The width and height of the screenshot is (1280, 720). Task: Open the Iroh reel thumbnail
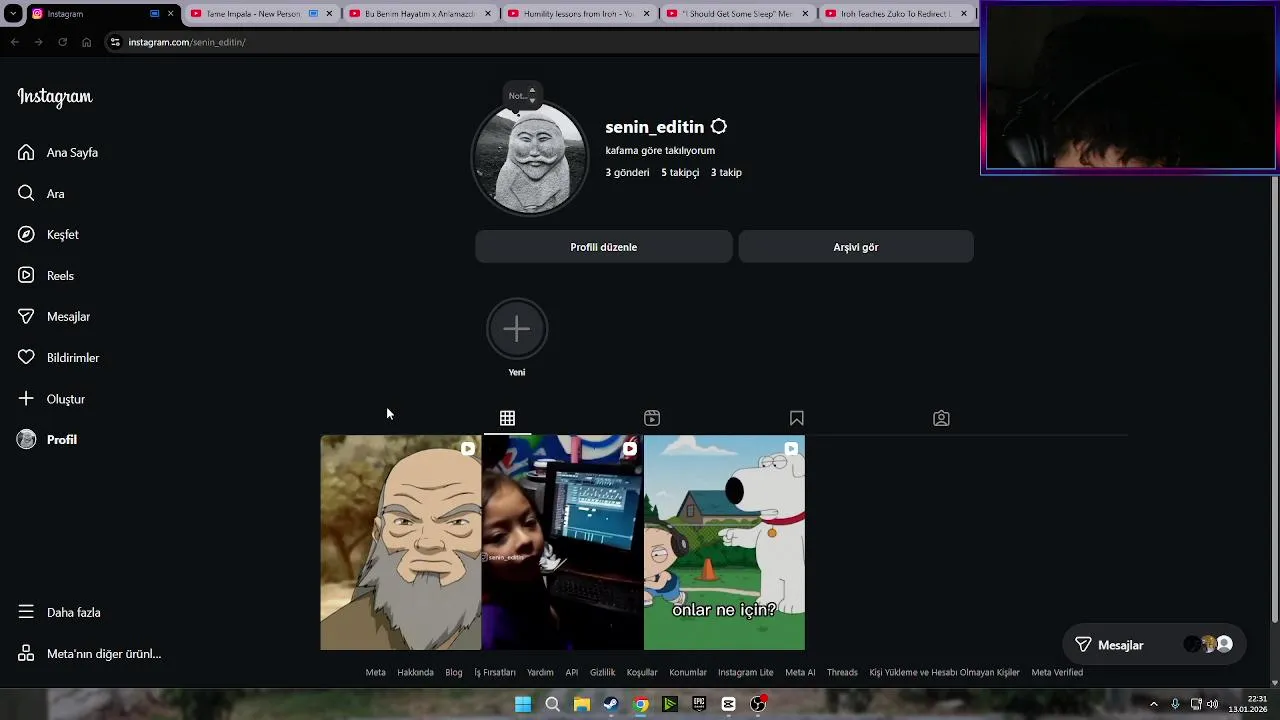pos(401,542)
